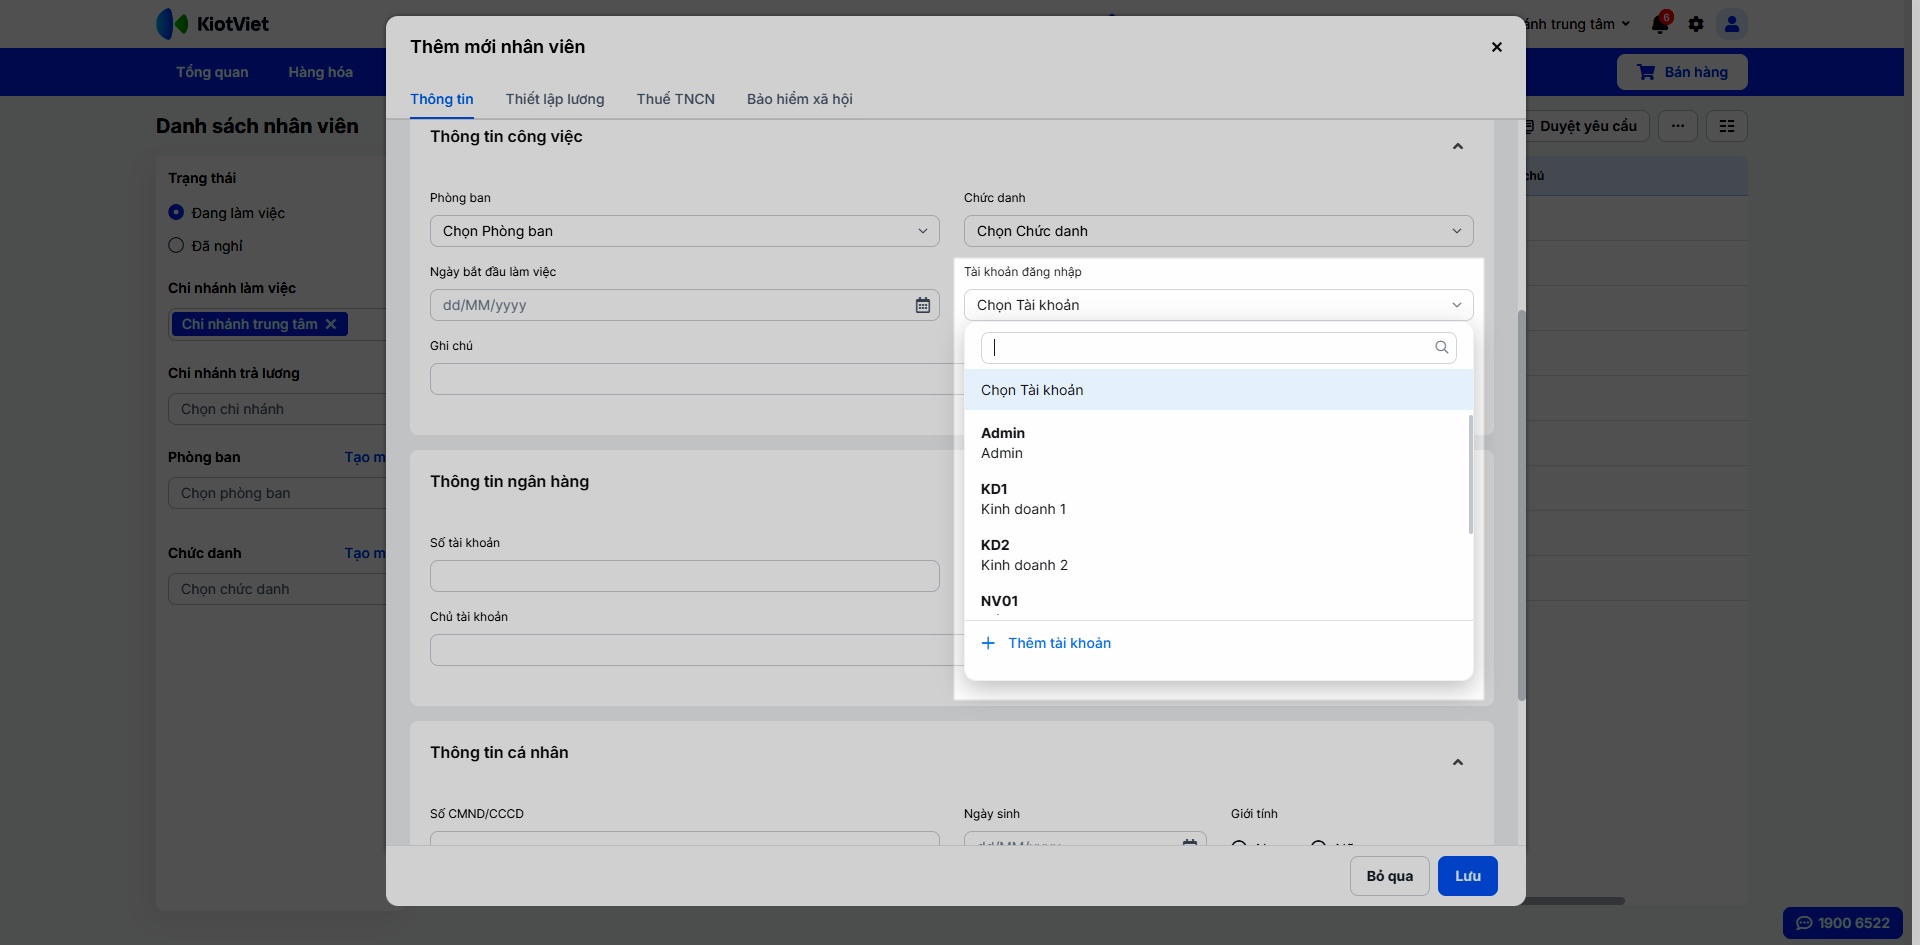
Task: Click the horizontal scrollbar under the employee list
Action: (1575, 901)
